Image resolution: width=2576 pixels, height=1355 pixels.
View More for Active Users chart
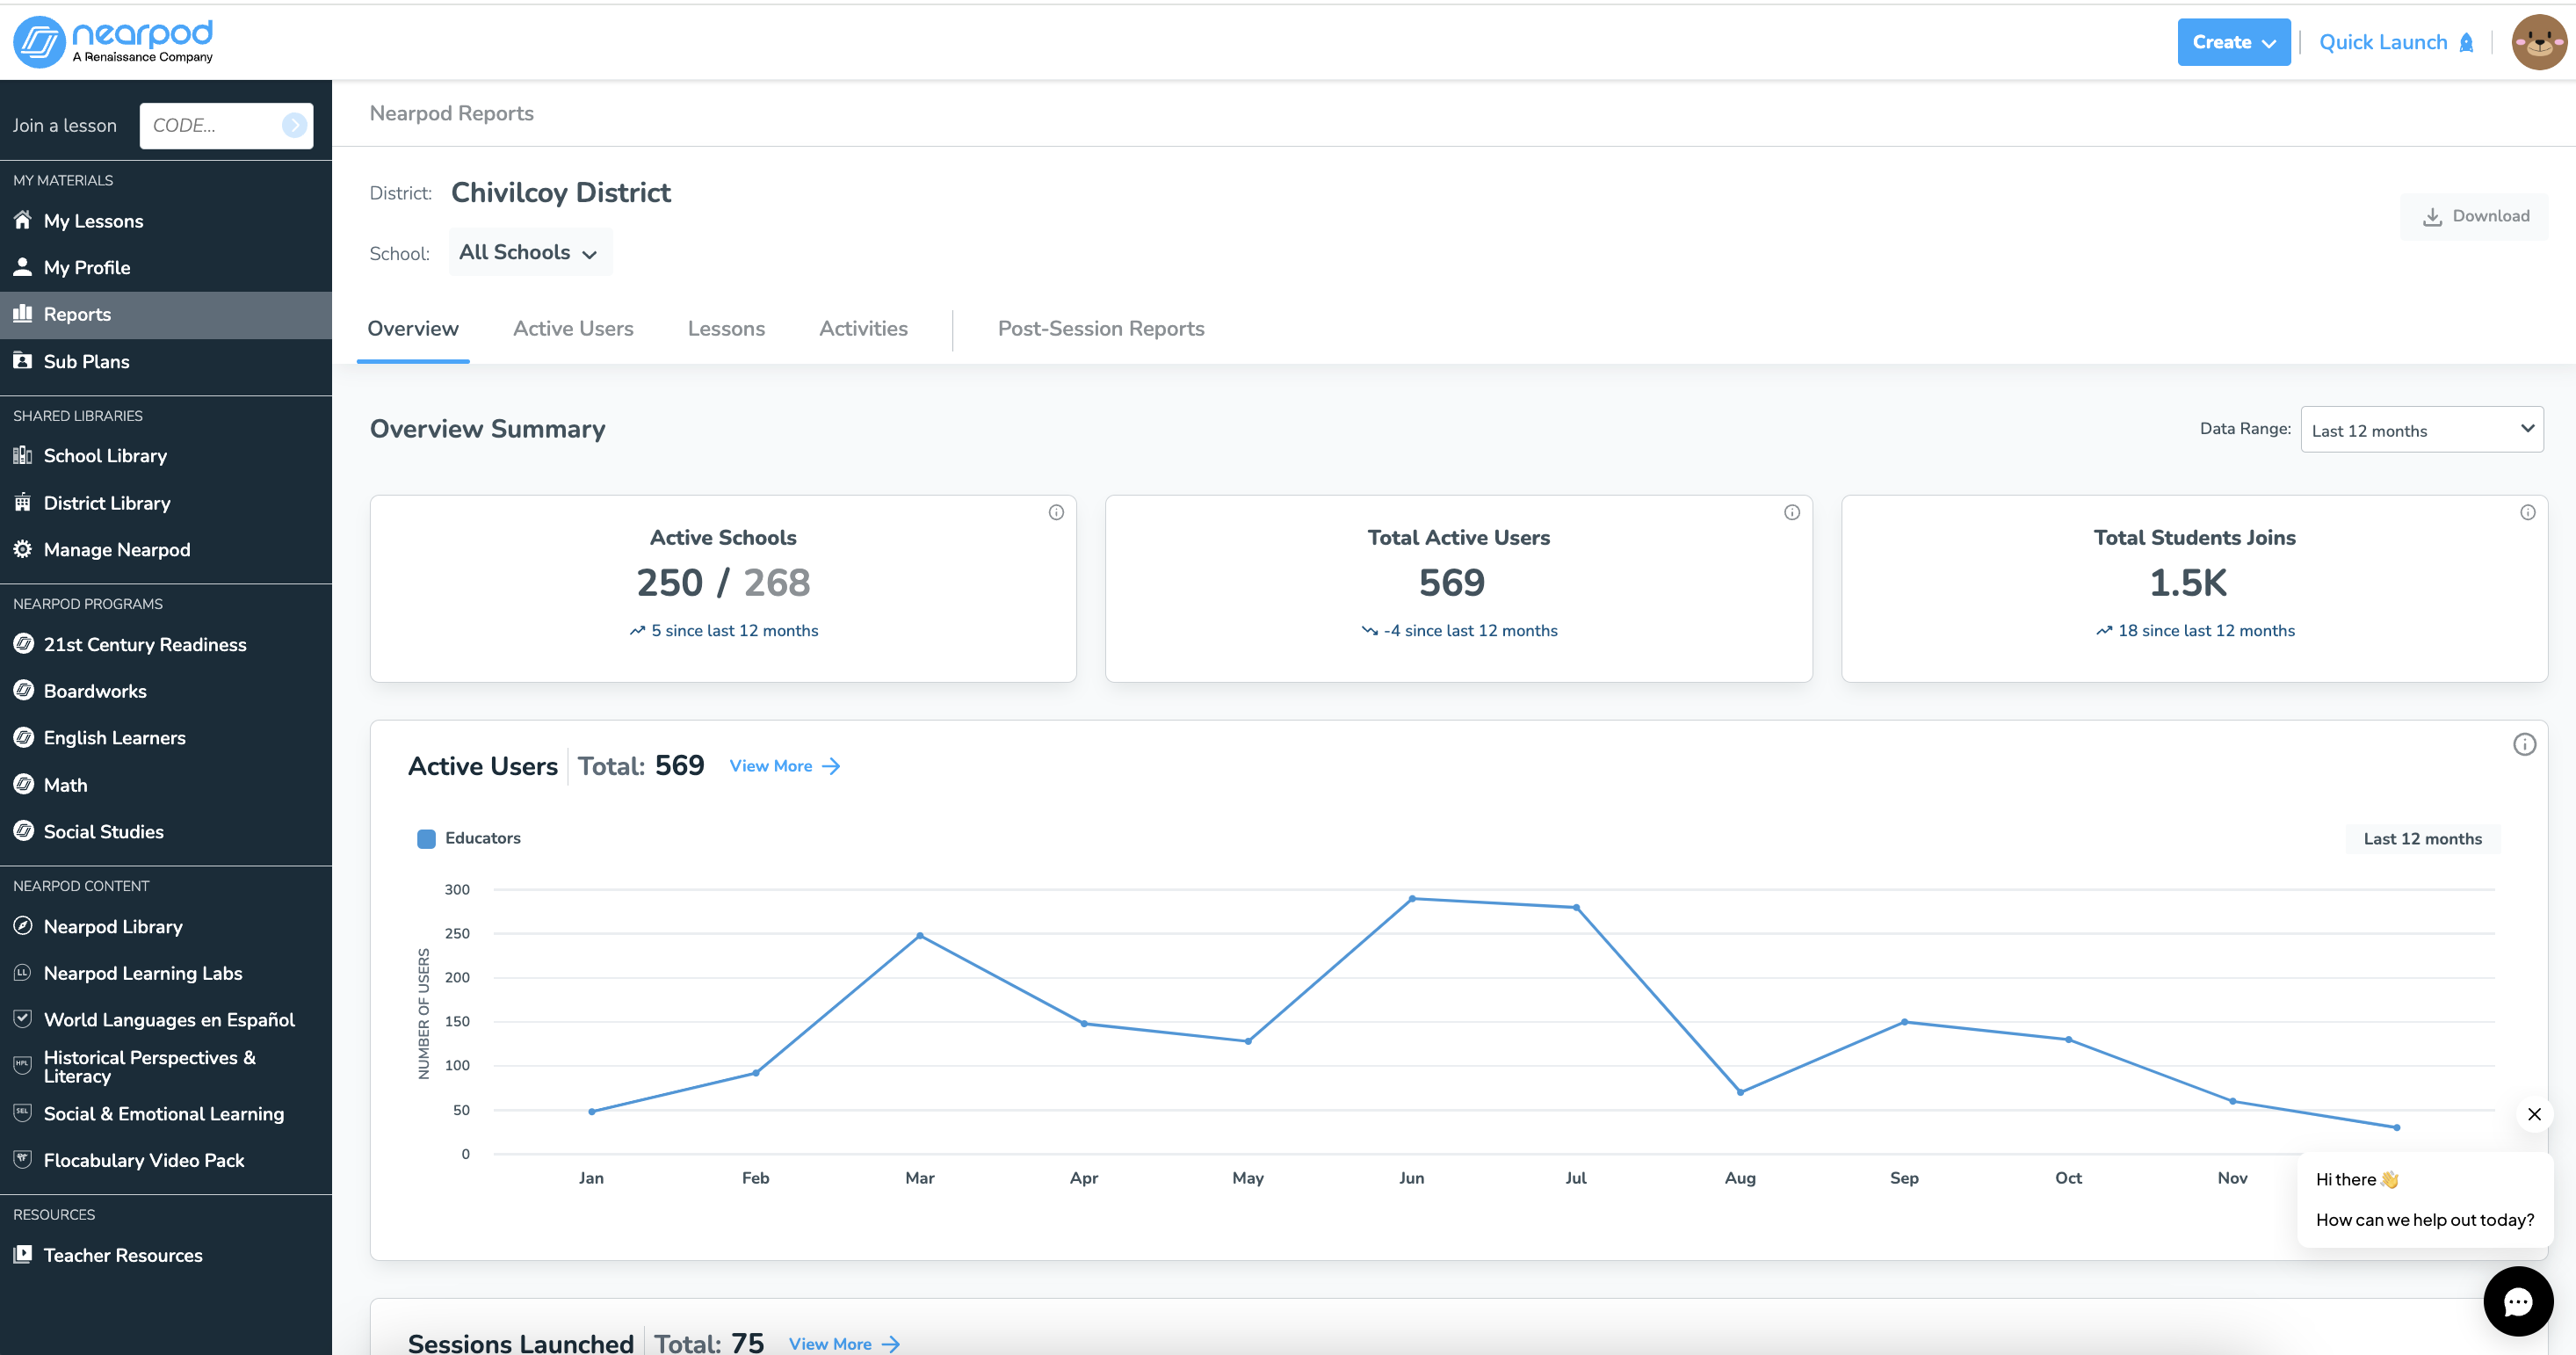785,766
